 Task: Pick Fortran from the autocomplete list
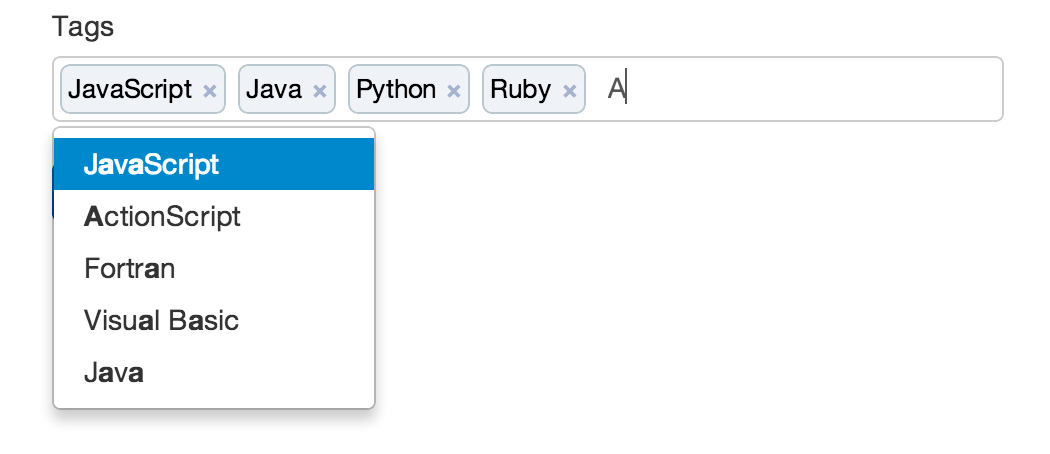[130, 268]
